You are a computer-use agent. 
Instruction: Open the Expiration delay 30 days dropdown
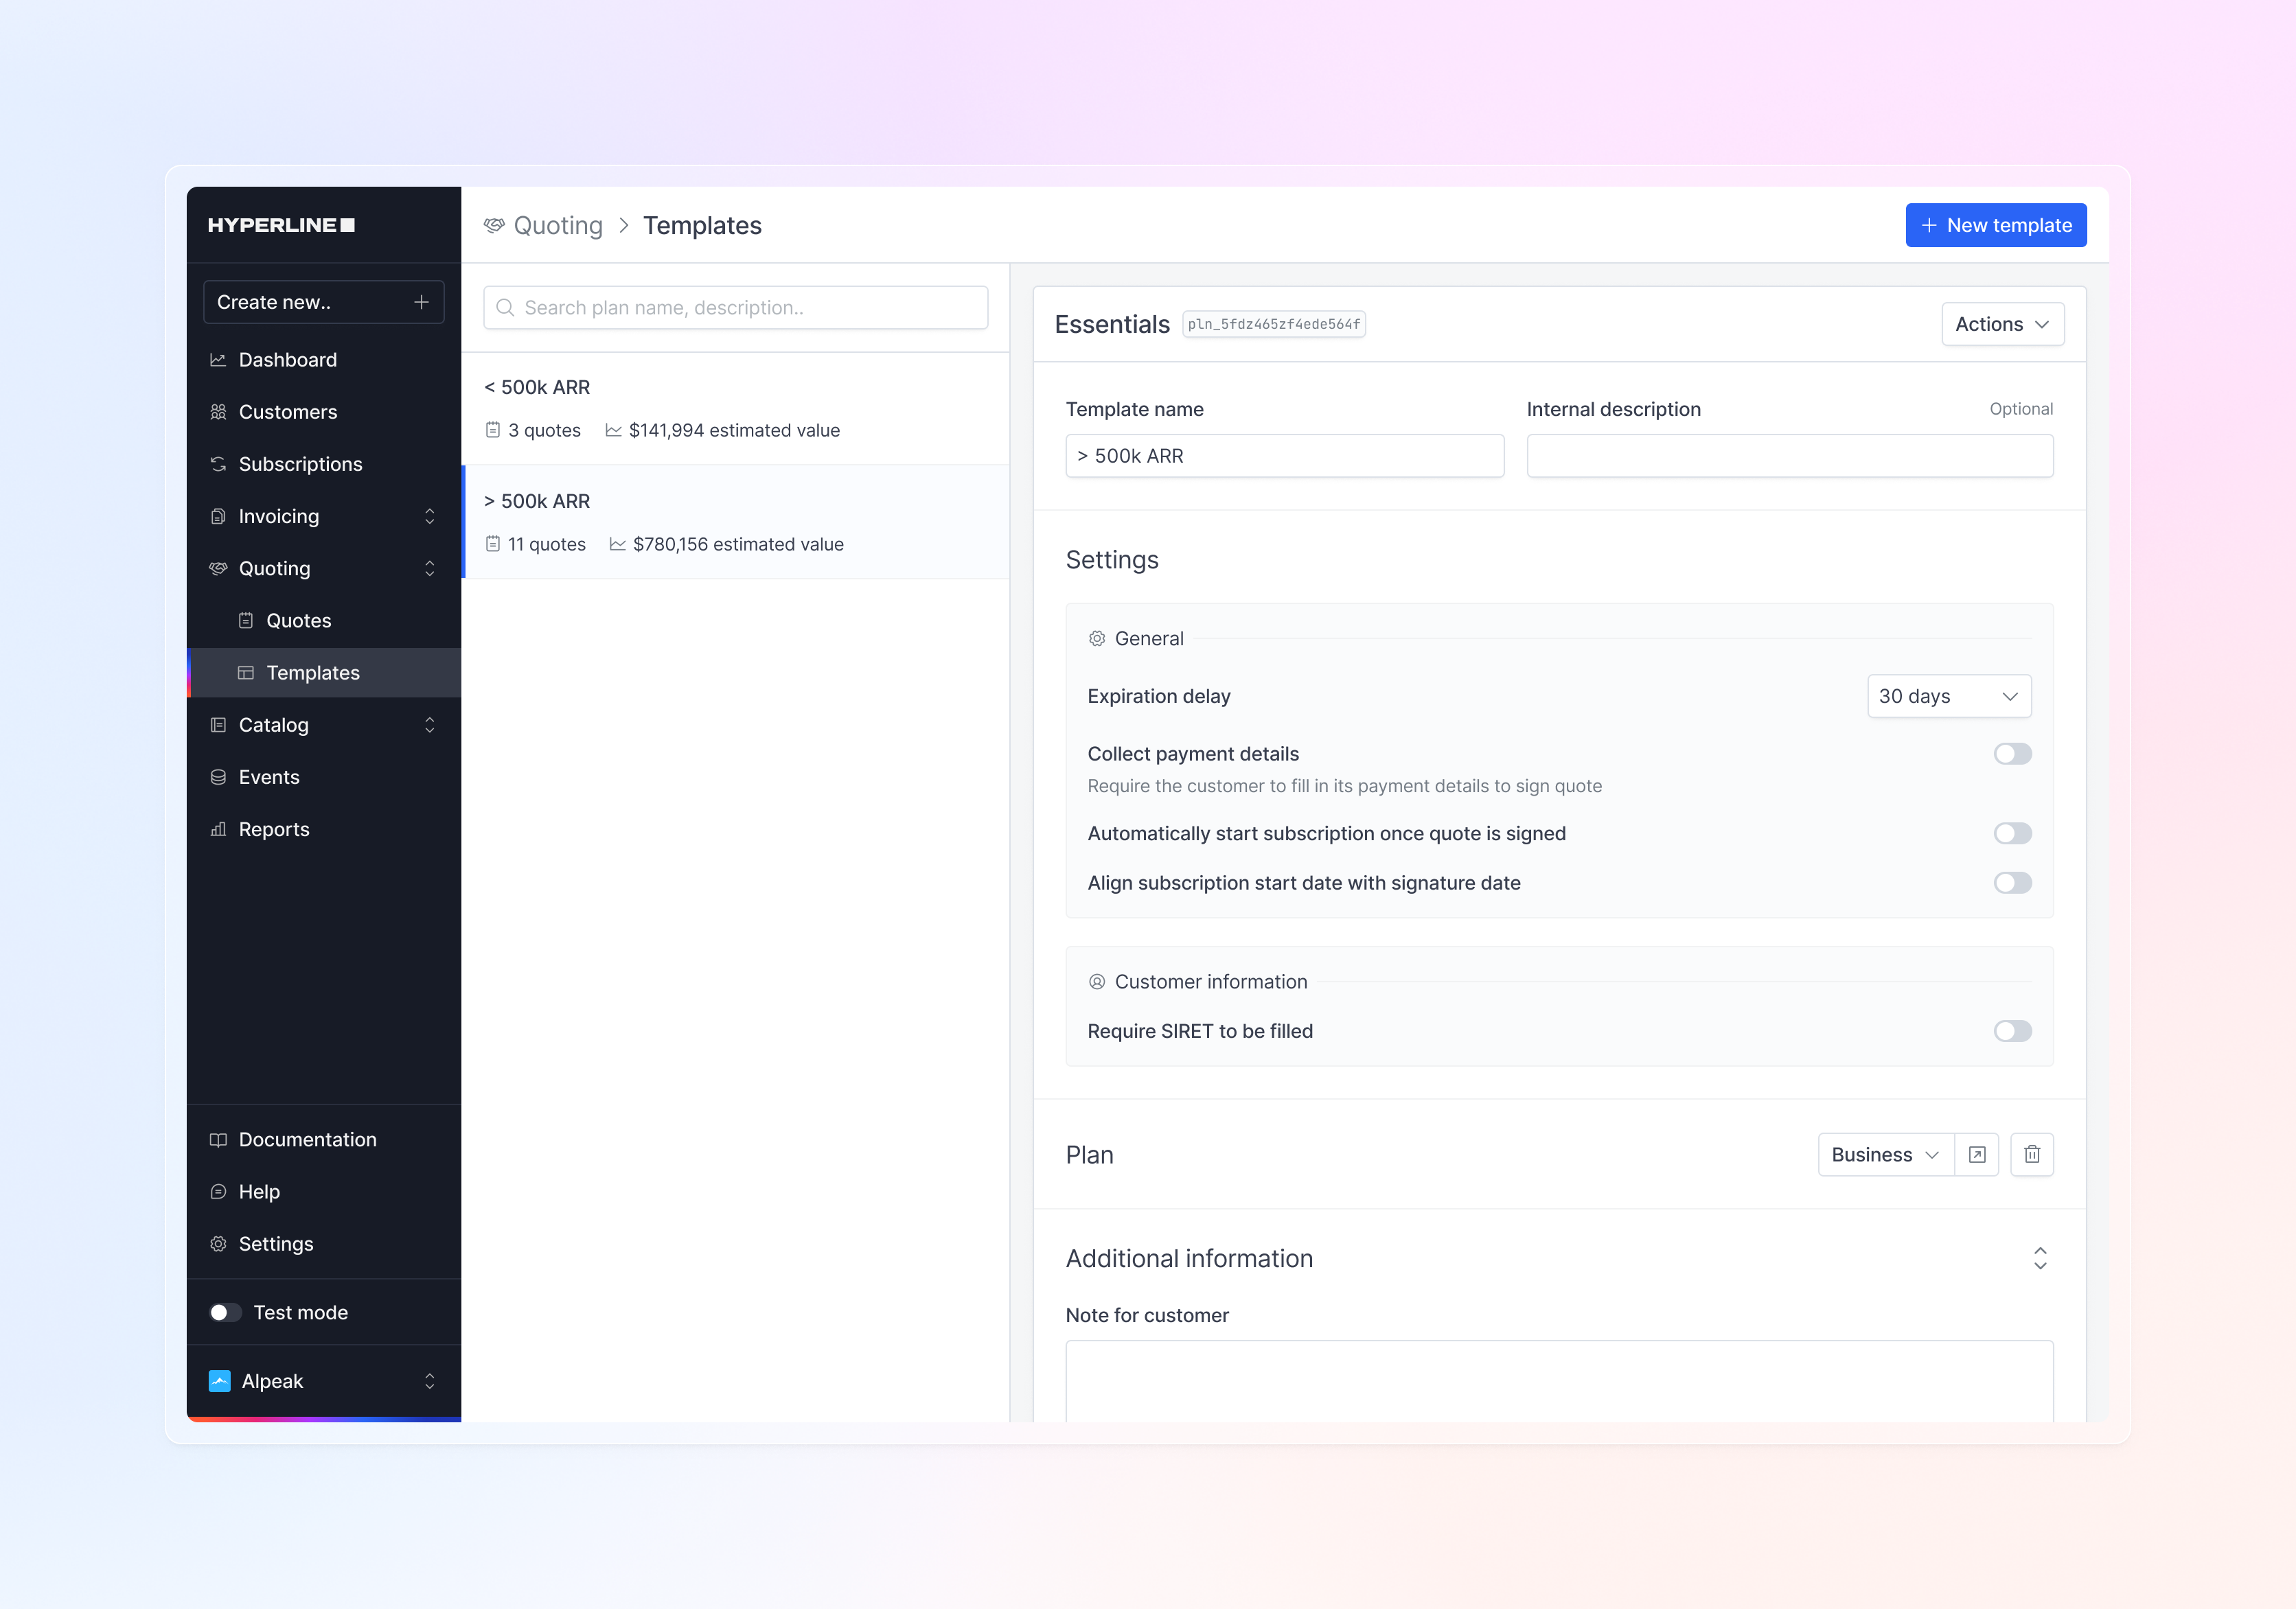pyautogui.click(x=1948, y=696)
